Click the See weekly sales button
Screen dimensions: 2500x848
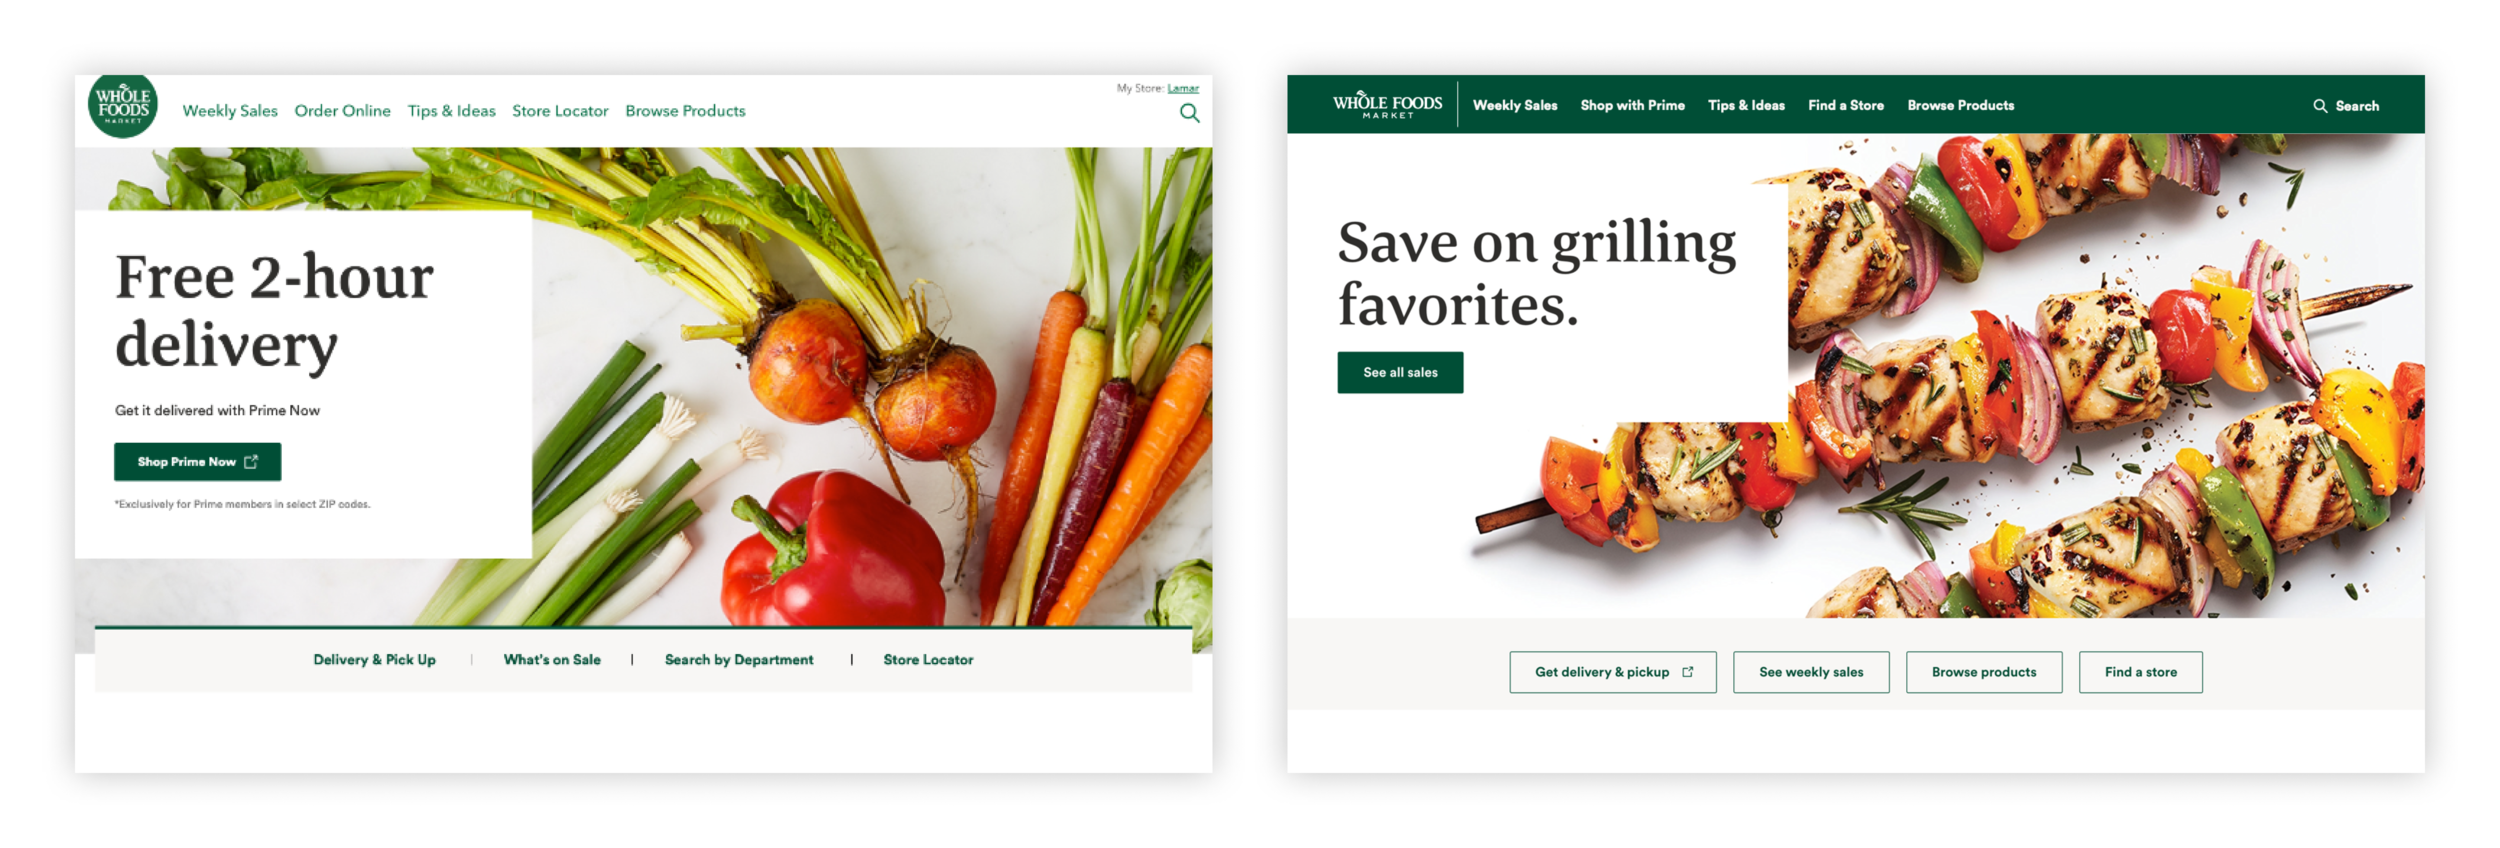tap(1811, 672)
